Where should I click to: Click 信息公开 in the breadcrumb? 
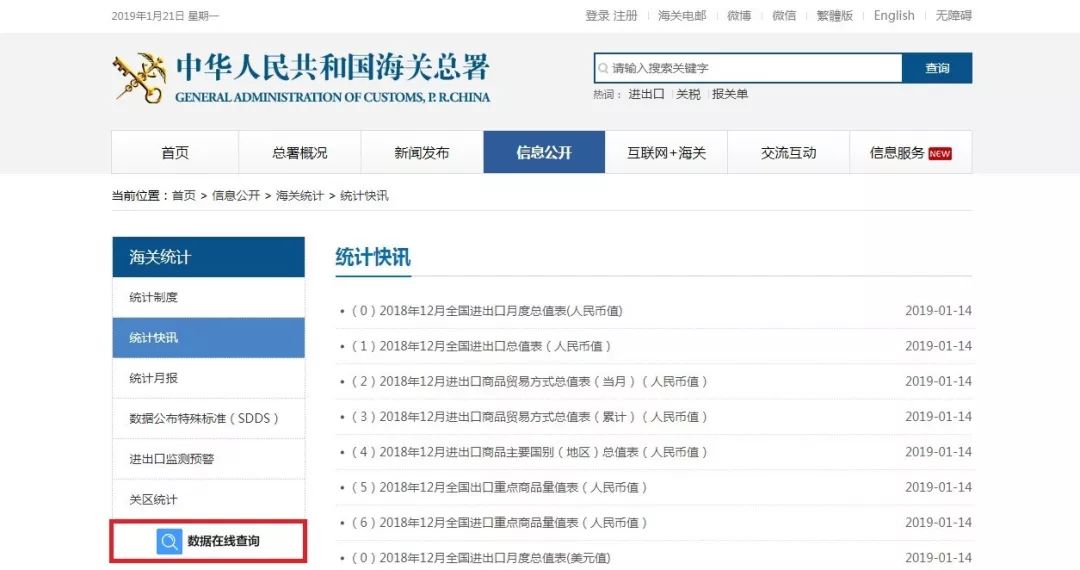(x=236, y=196)
